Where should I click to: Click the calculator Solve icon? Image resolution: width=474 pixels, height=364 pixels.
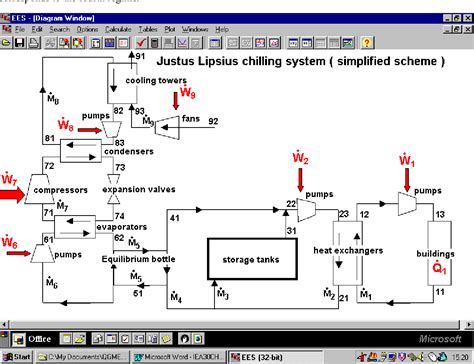point(155,43)
